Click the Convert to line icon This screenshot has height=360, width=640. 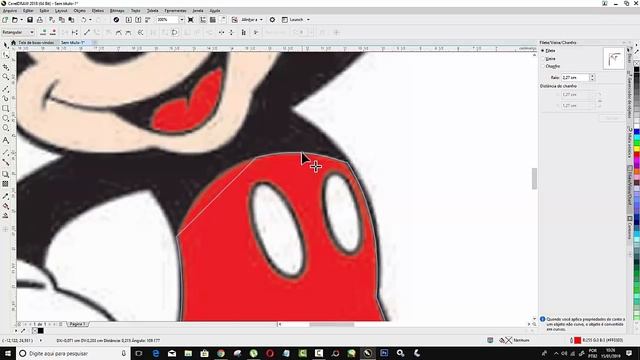87,32
